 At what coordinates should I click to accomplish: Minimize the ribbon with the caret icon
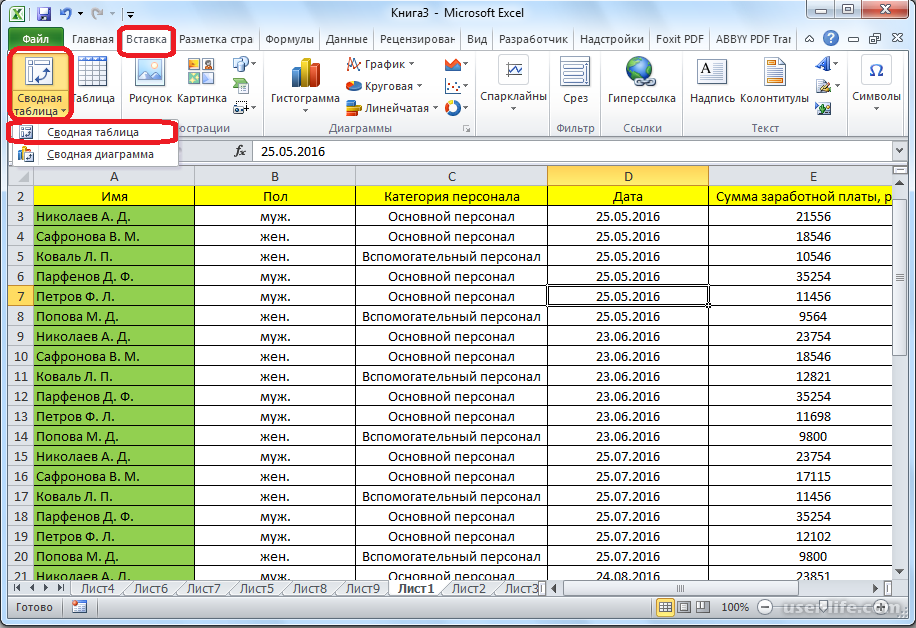click(x=809, y=39)
